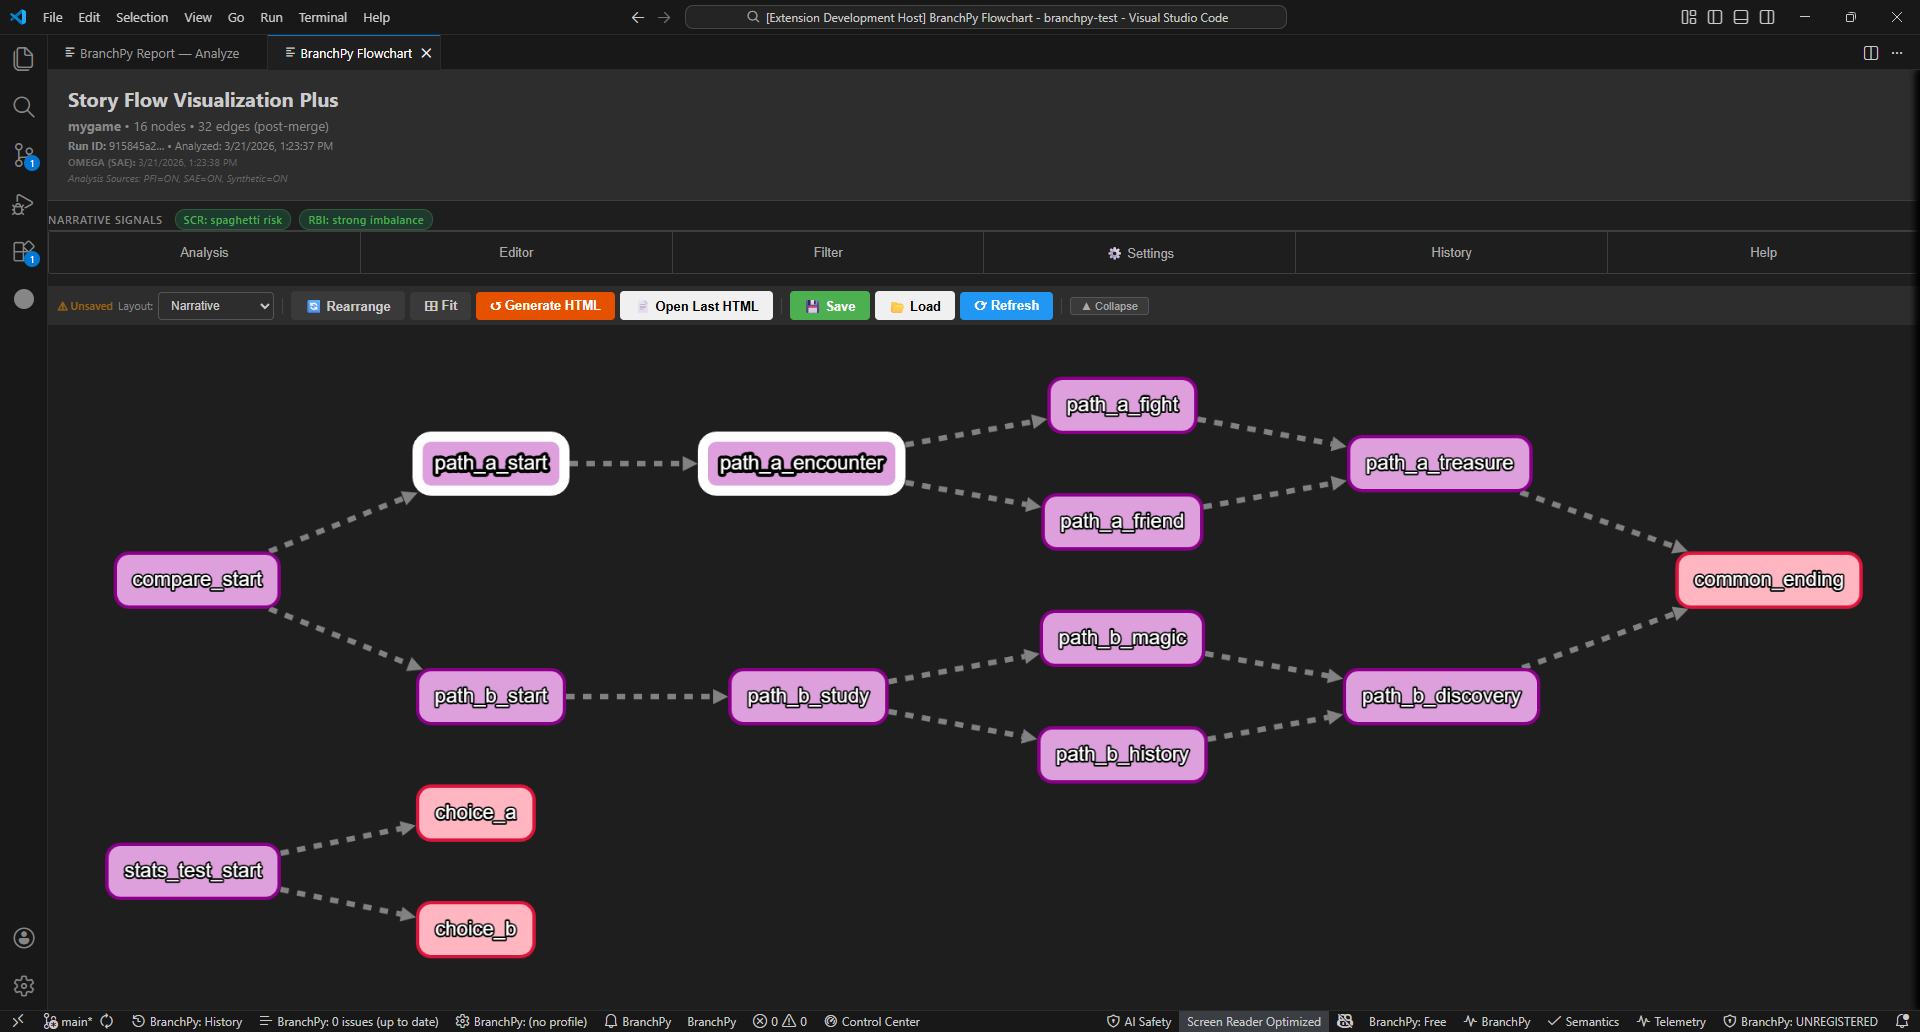Toggle the panel layout icon in title bar
This screenshot has width=1920, height=1032.
click(x=1741, y=17)
